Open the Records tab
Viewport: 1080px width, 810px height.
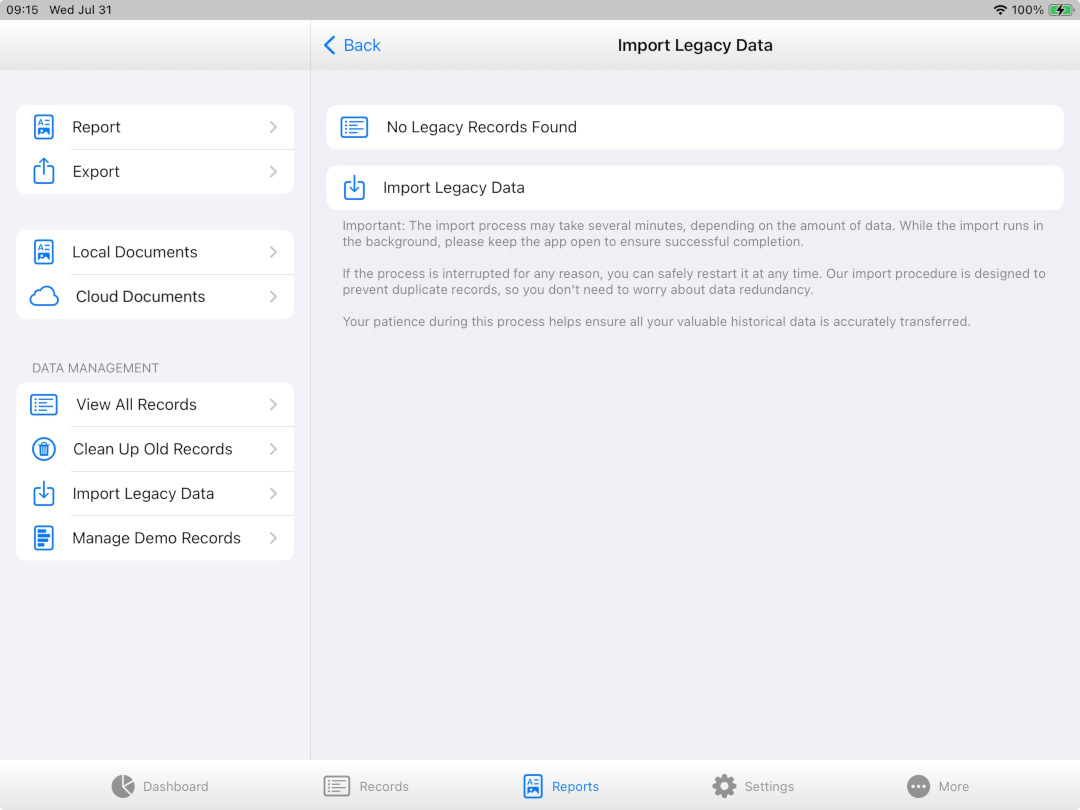(366, 786)
